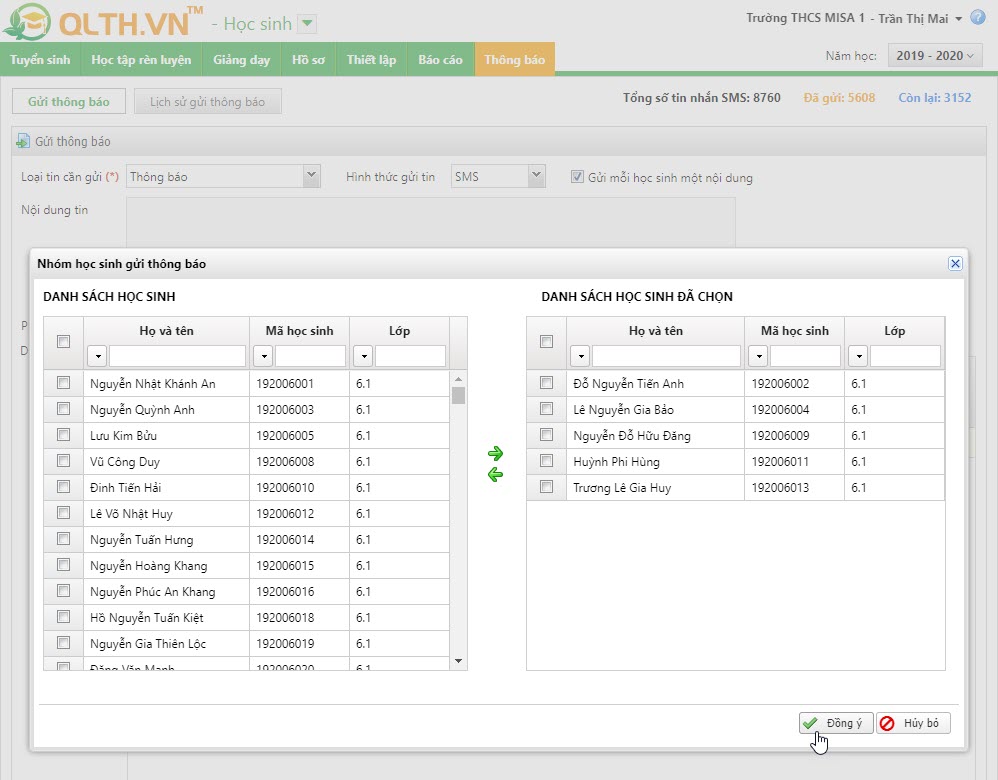Tick checkbox for Trương Lê Gia Huy
998x780 pixels.
click(547, 487)
